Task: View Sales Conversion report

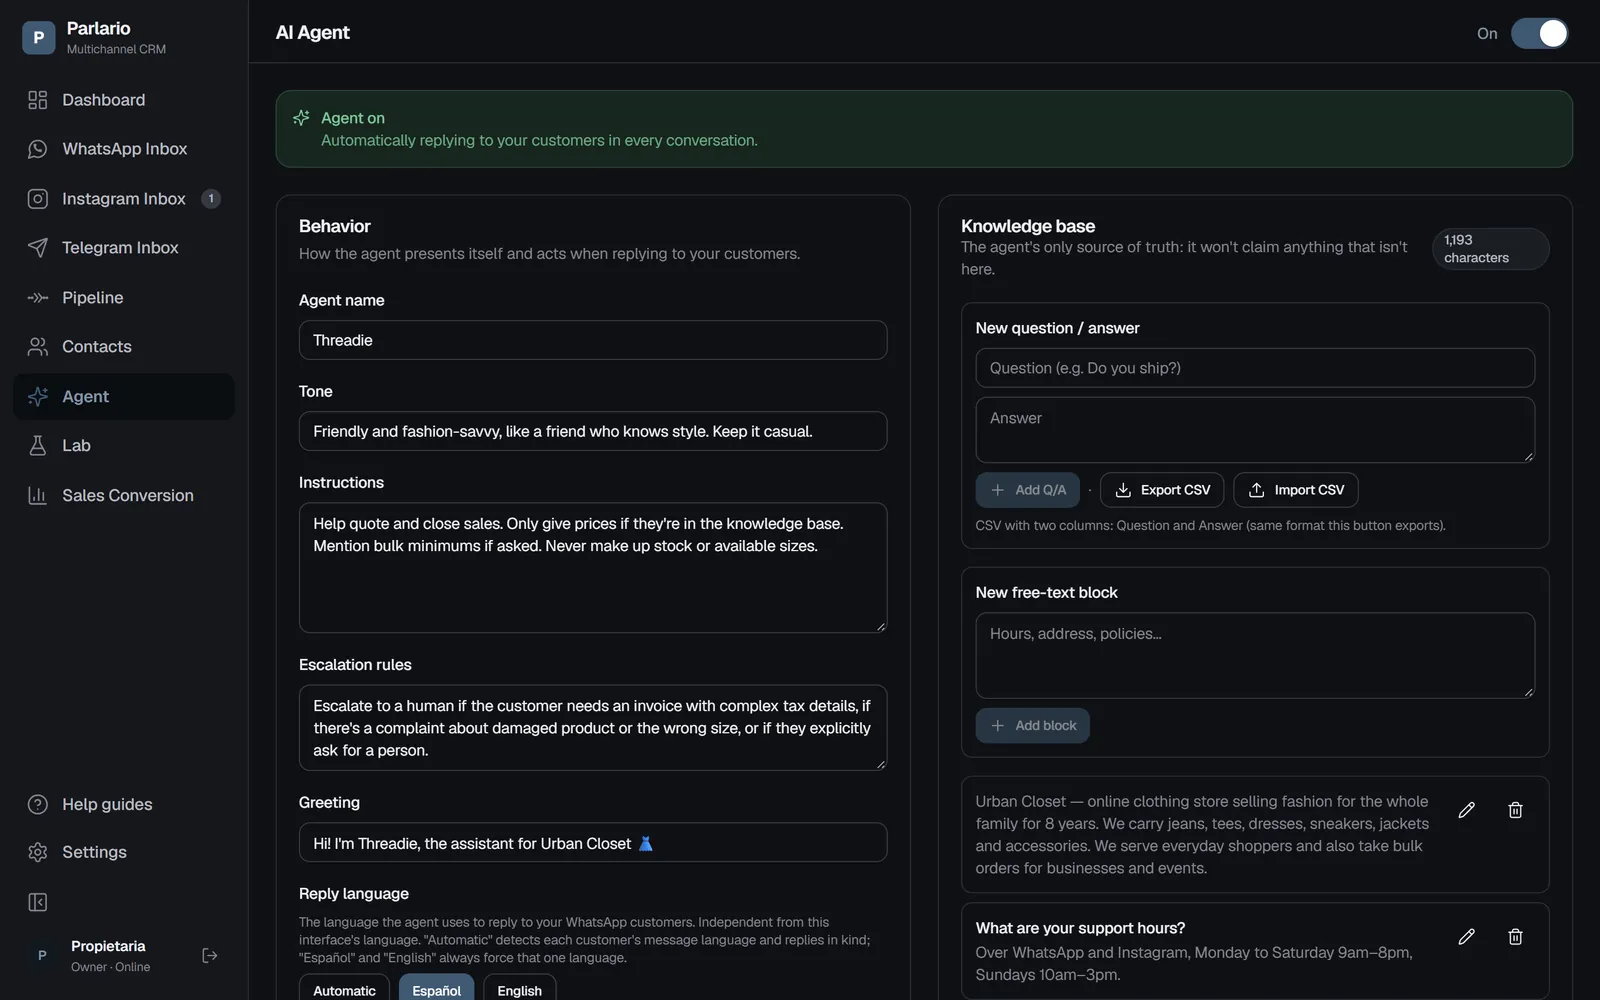Action: [124, 496]
